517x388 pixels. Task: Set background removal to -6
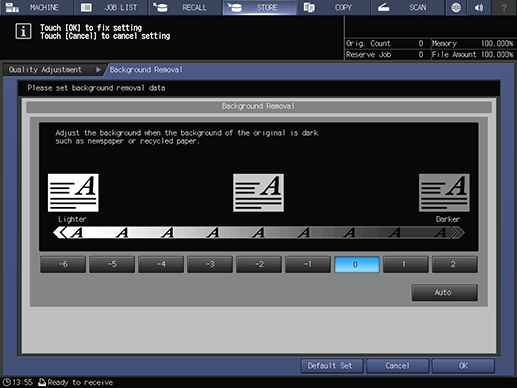(x=63, y=264)
